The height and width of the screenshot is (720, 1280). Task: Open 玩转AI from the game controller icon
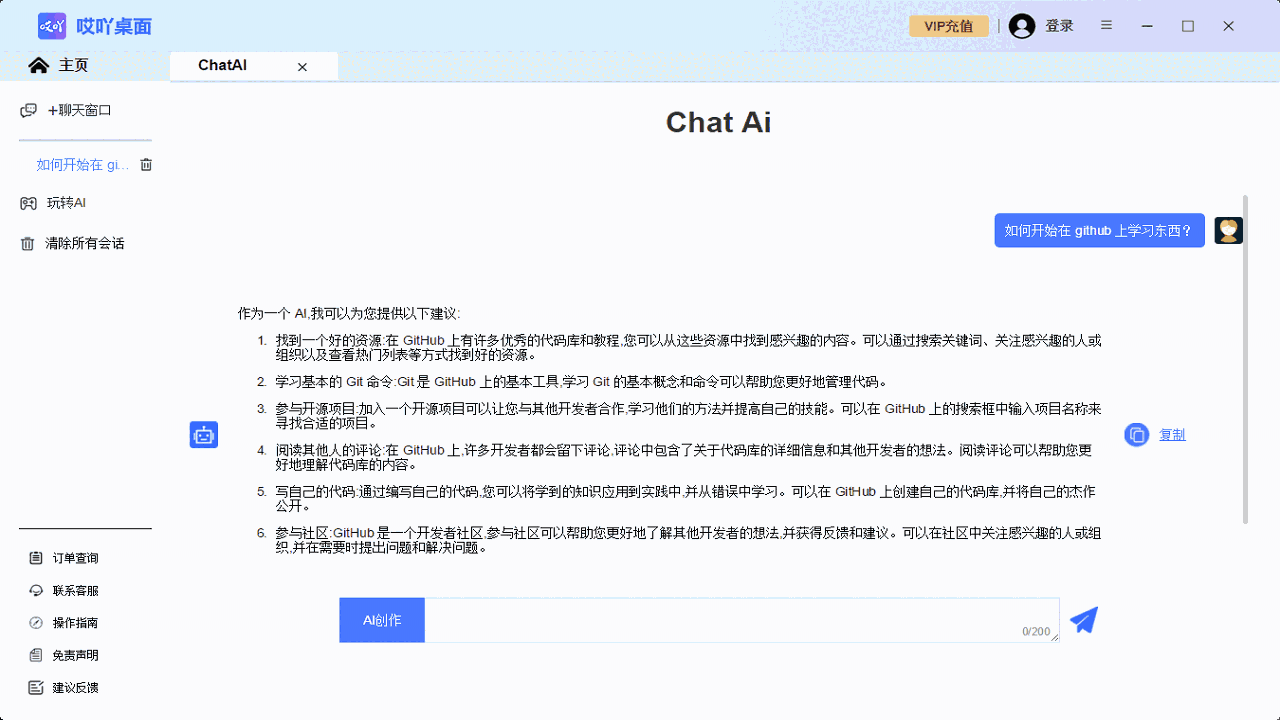point(27,203)
